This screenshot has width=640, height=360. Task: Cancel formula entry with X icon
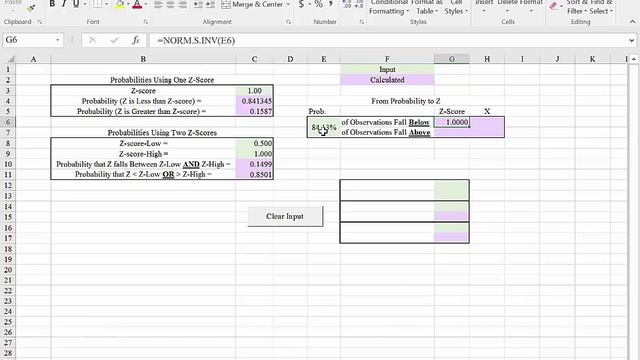[93, 40]
